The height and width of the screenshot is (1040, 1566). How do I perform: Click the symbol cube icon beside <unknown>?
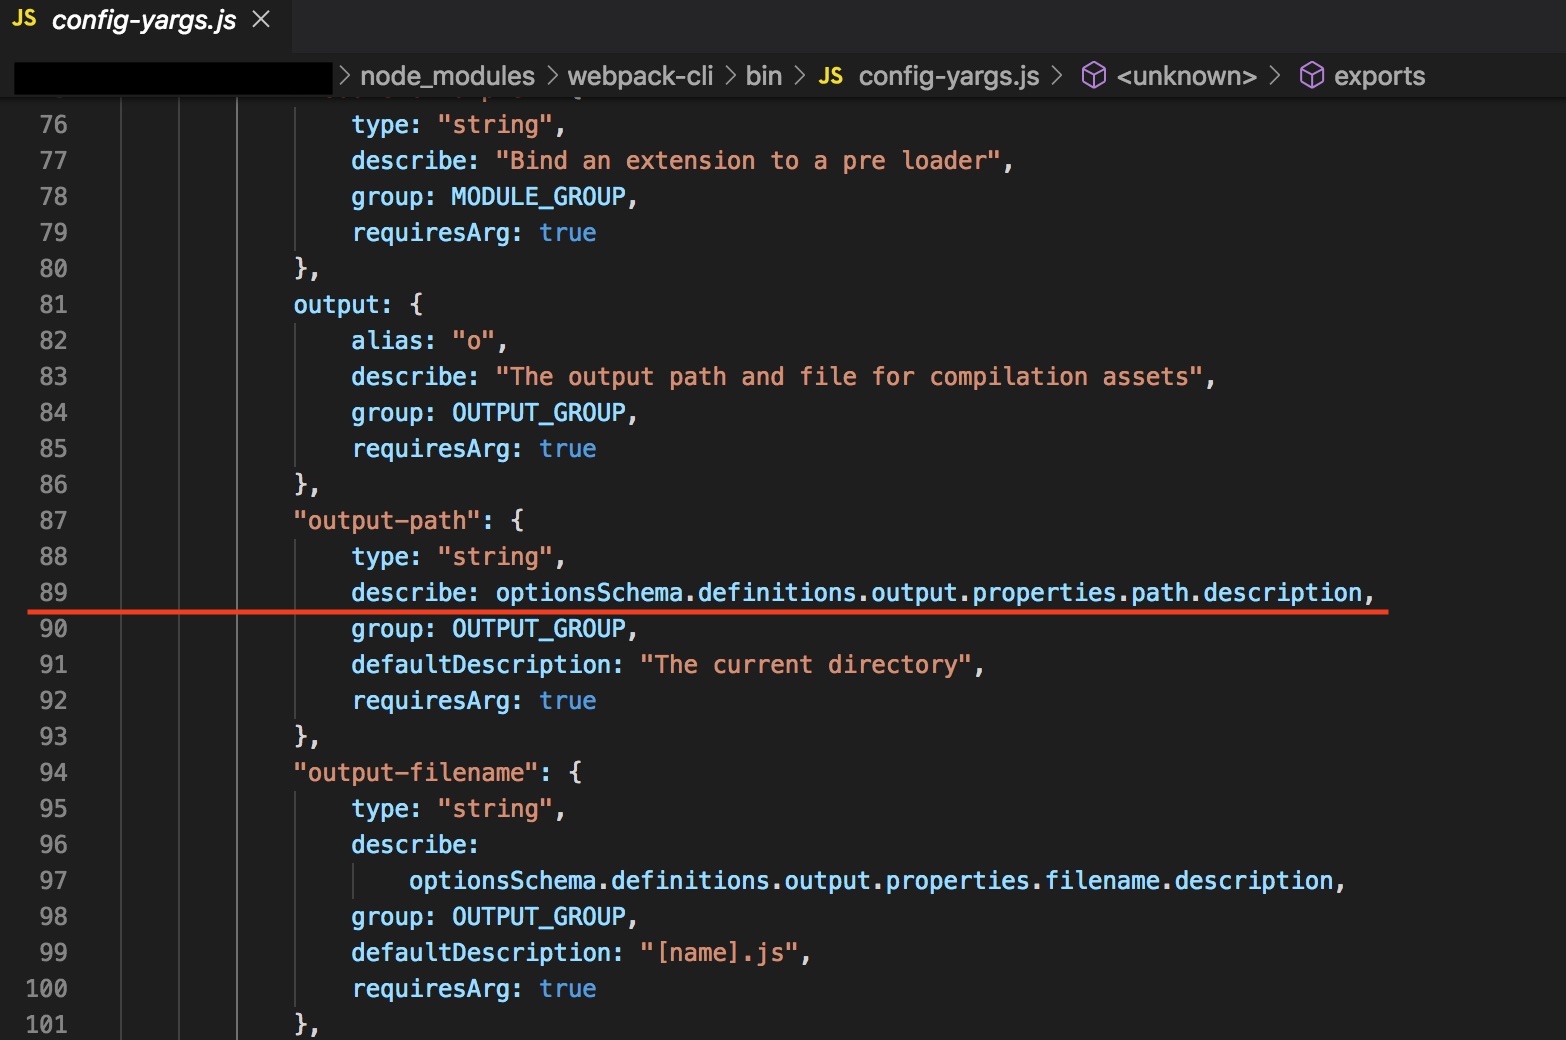coord(1094,75)
